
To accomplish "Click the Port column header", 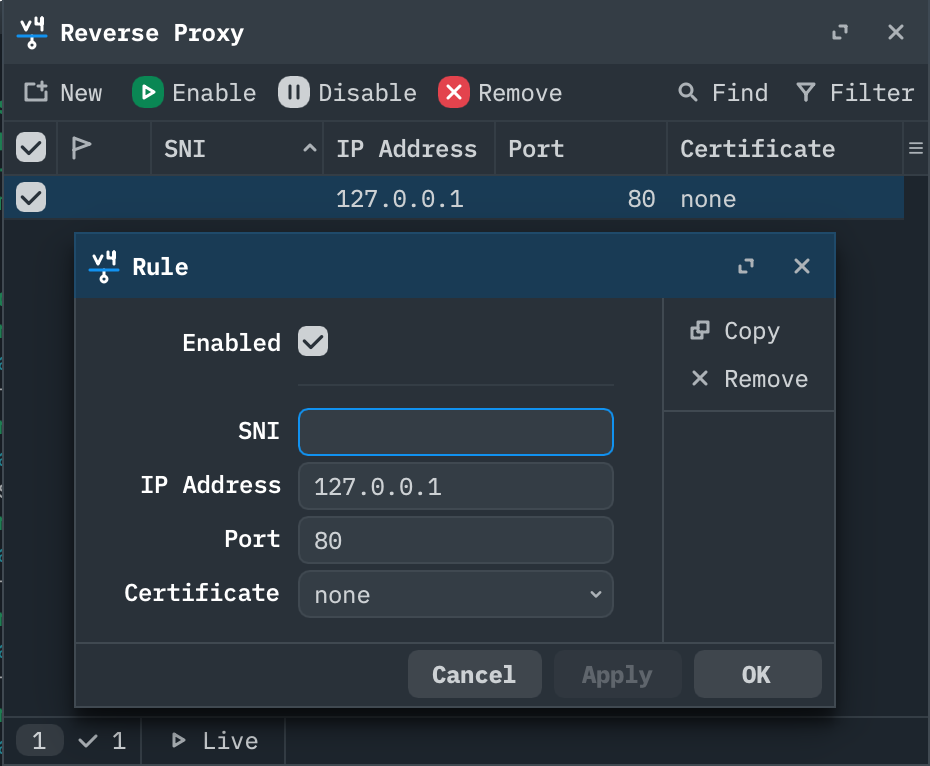I will [x=581, y=148].
